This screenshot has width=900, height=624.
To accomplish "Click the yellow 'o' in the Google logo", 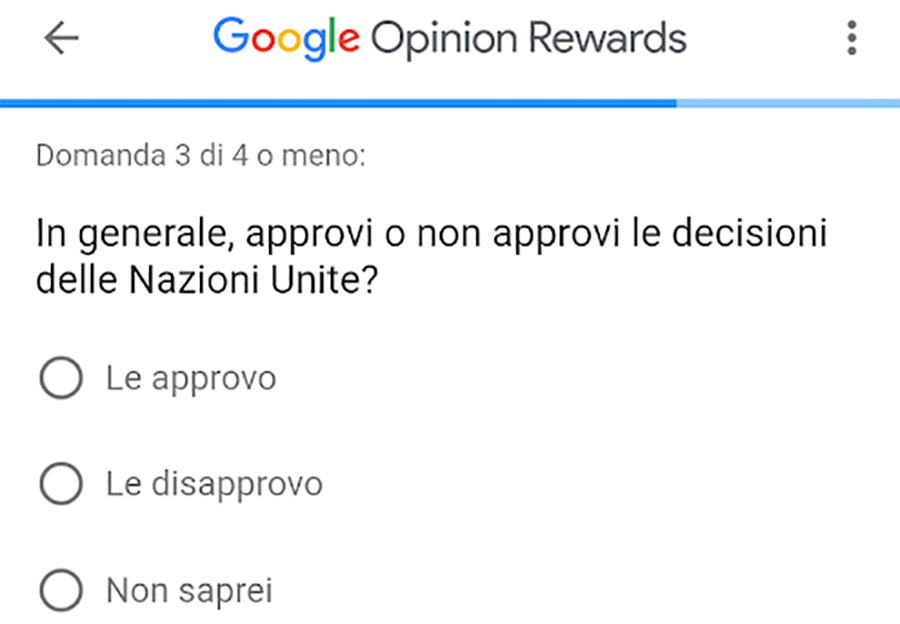I will pos(290,40).
